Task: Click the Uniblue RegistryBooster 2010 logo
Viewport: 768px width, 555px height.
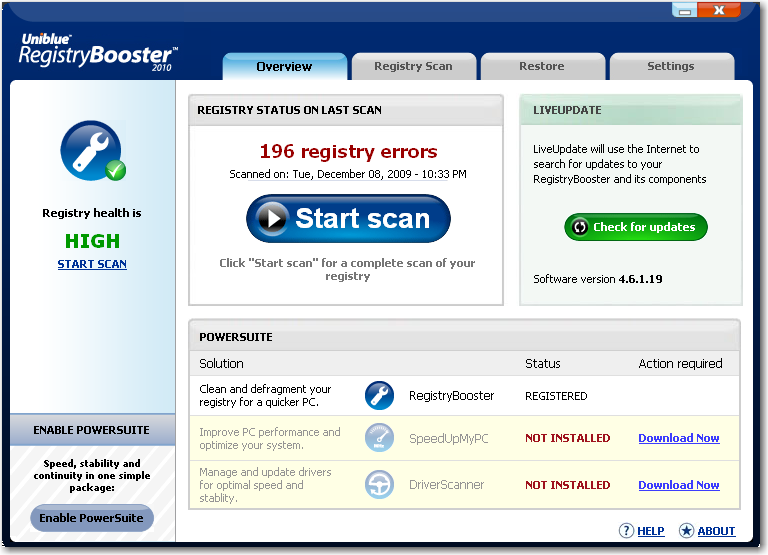Action: point(98,52)
